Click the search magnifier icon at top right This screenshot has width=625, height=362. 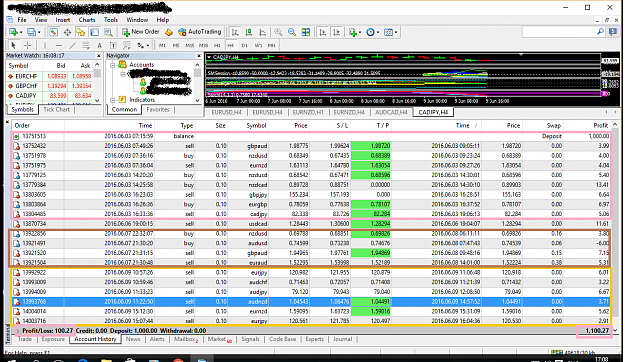[600, 31]
